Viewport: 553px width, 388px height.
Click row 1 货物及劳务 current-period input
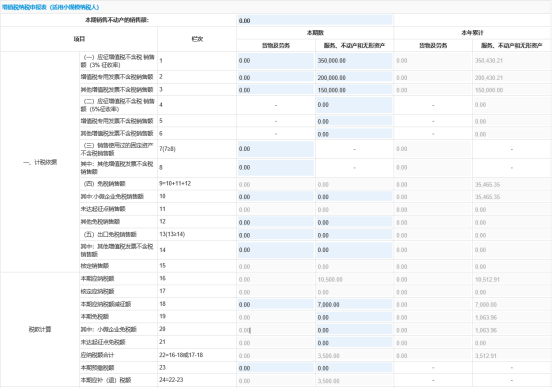tap(276, 61)
